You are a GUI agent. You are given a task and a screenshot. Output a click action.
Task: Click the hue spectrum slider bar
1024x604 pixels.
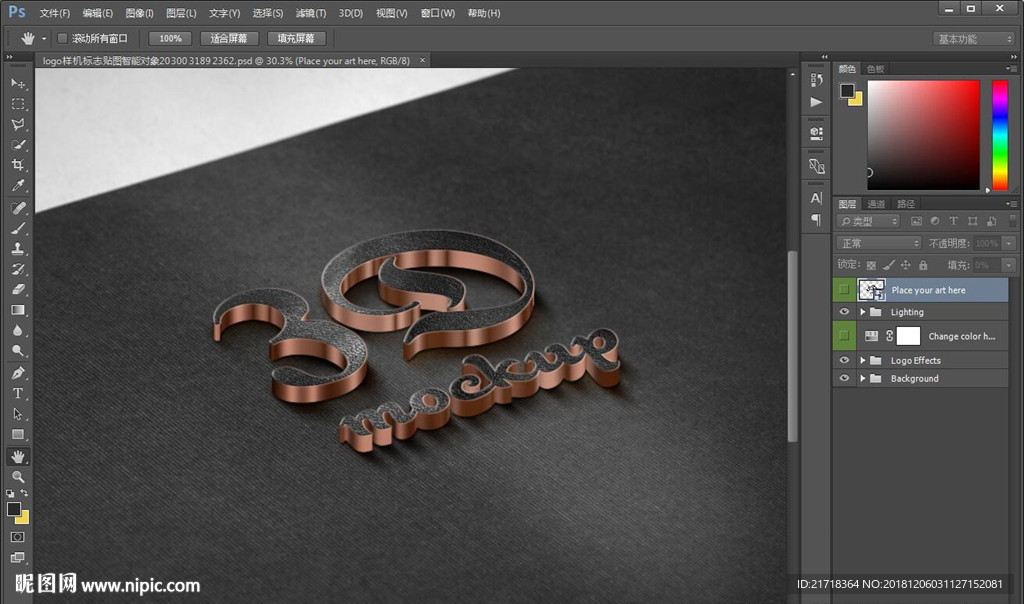tap(999, 134)
